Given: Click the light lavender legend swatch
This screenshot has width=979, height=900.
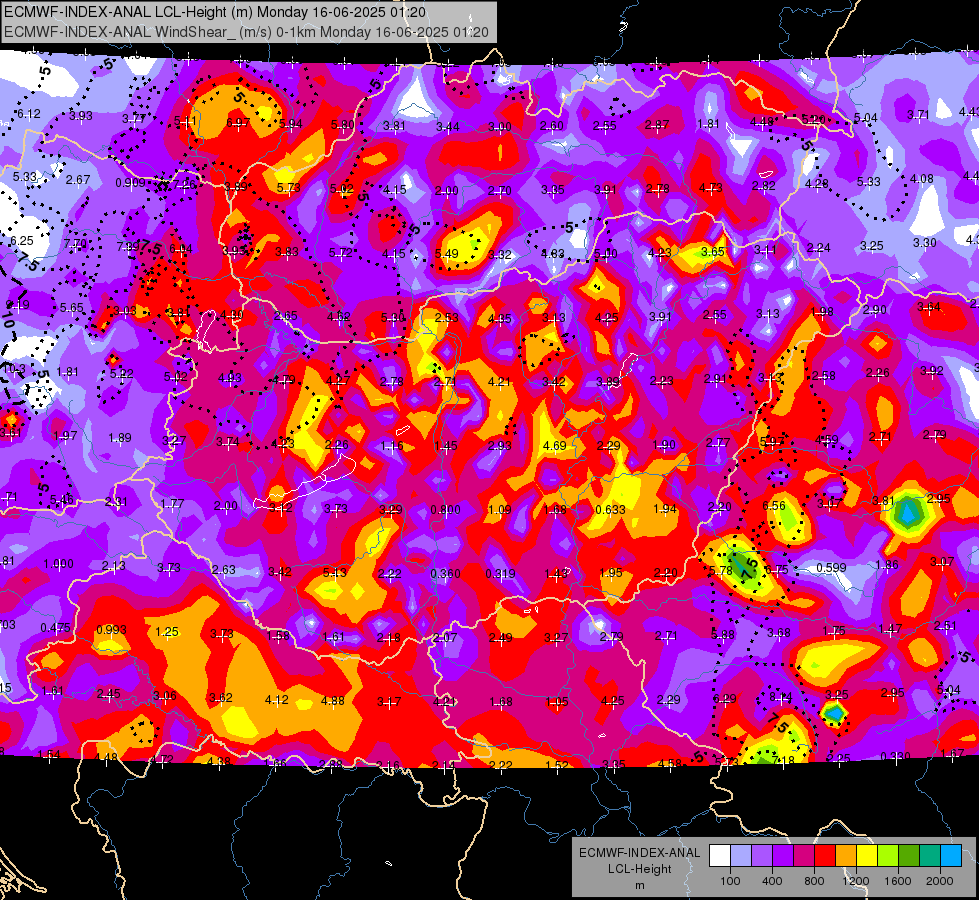Looking at the screenshot, I should point(741,855).
